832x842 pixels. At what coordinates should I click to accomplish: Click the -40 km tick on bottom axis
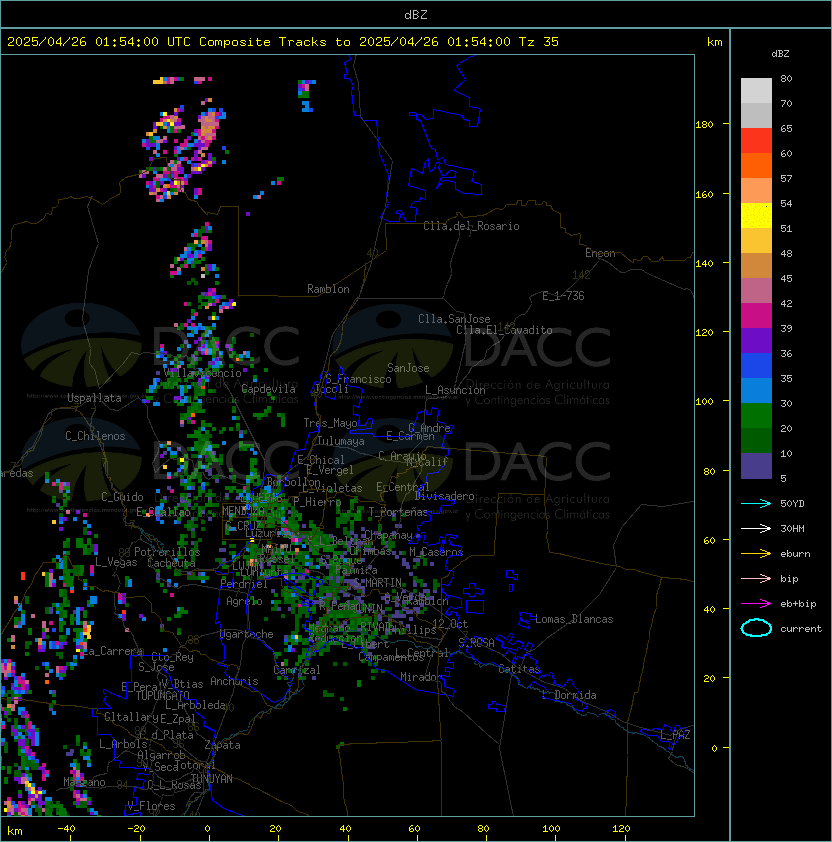pyautogui.click(x=66, y=829)
